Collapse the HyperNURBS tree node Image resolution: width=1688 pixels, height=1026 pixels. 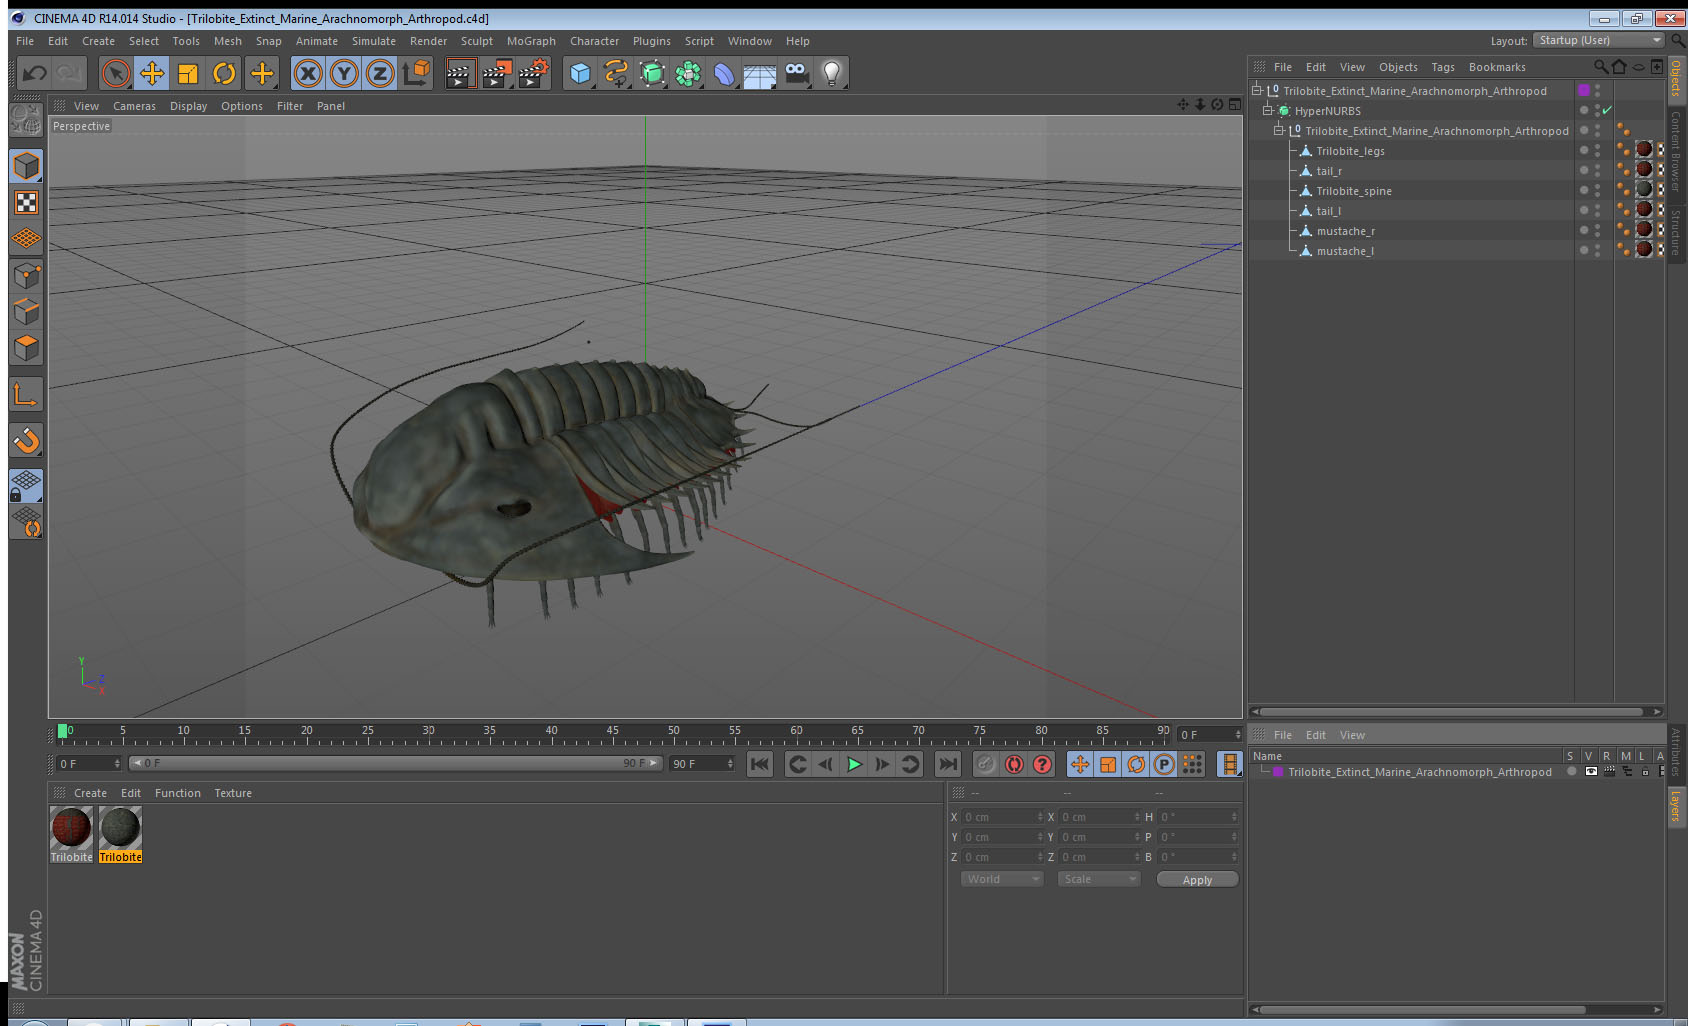(1268, 111)
